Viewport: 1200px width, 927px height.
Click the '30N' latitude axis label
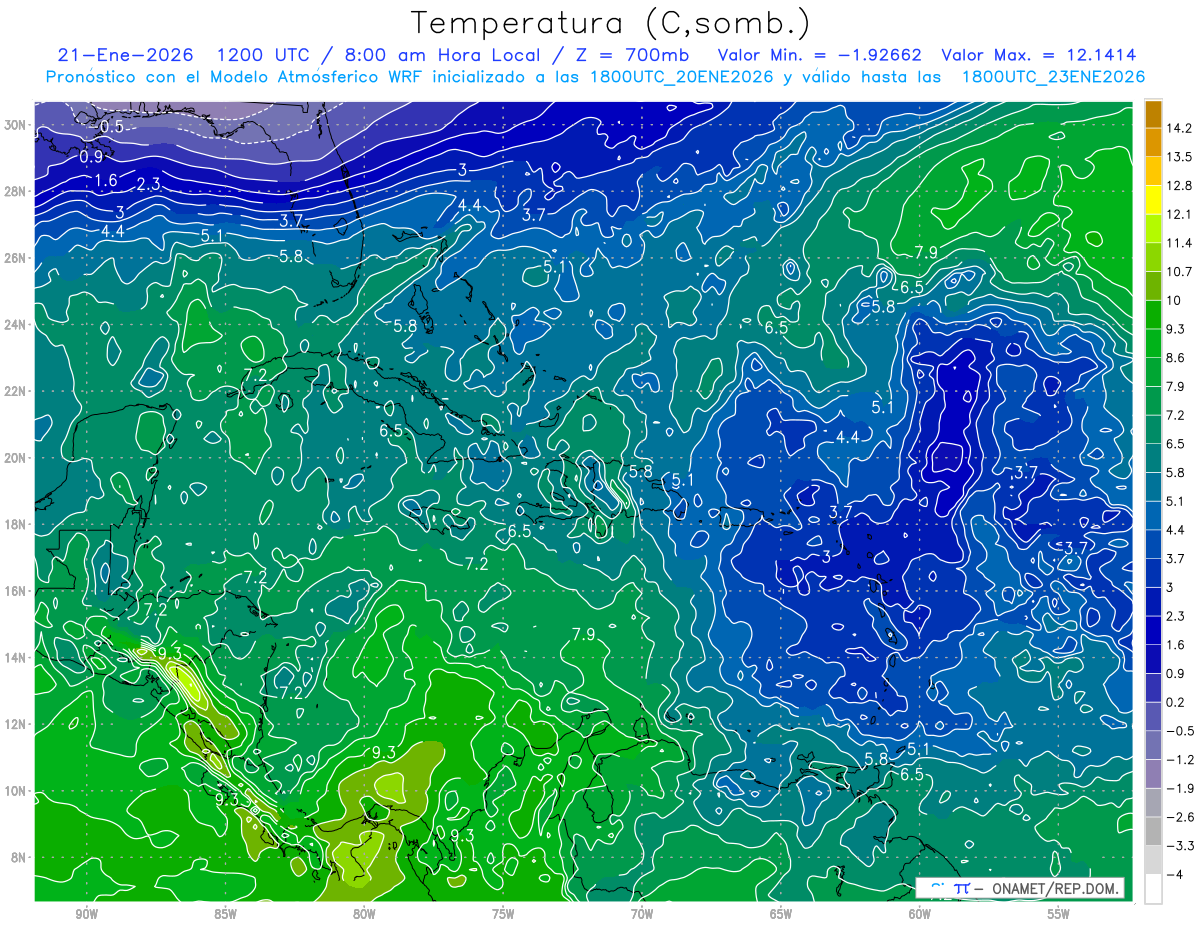(17, 125)
